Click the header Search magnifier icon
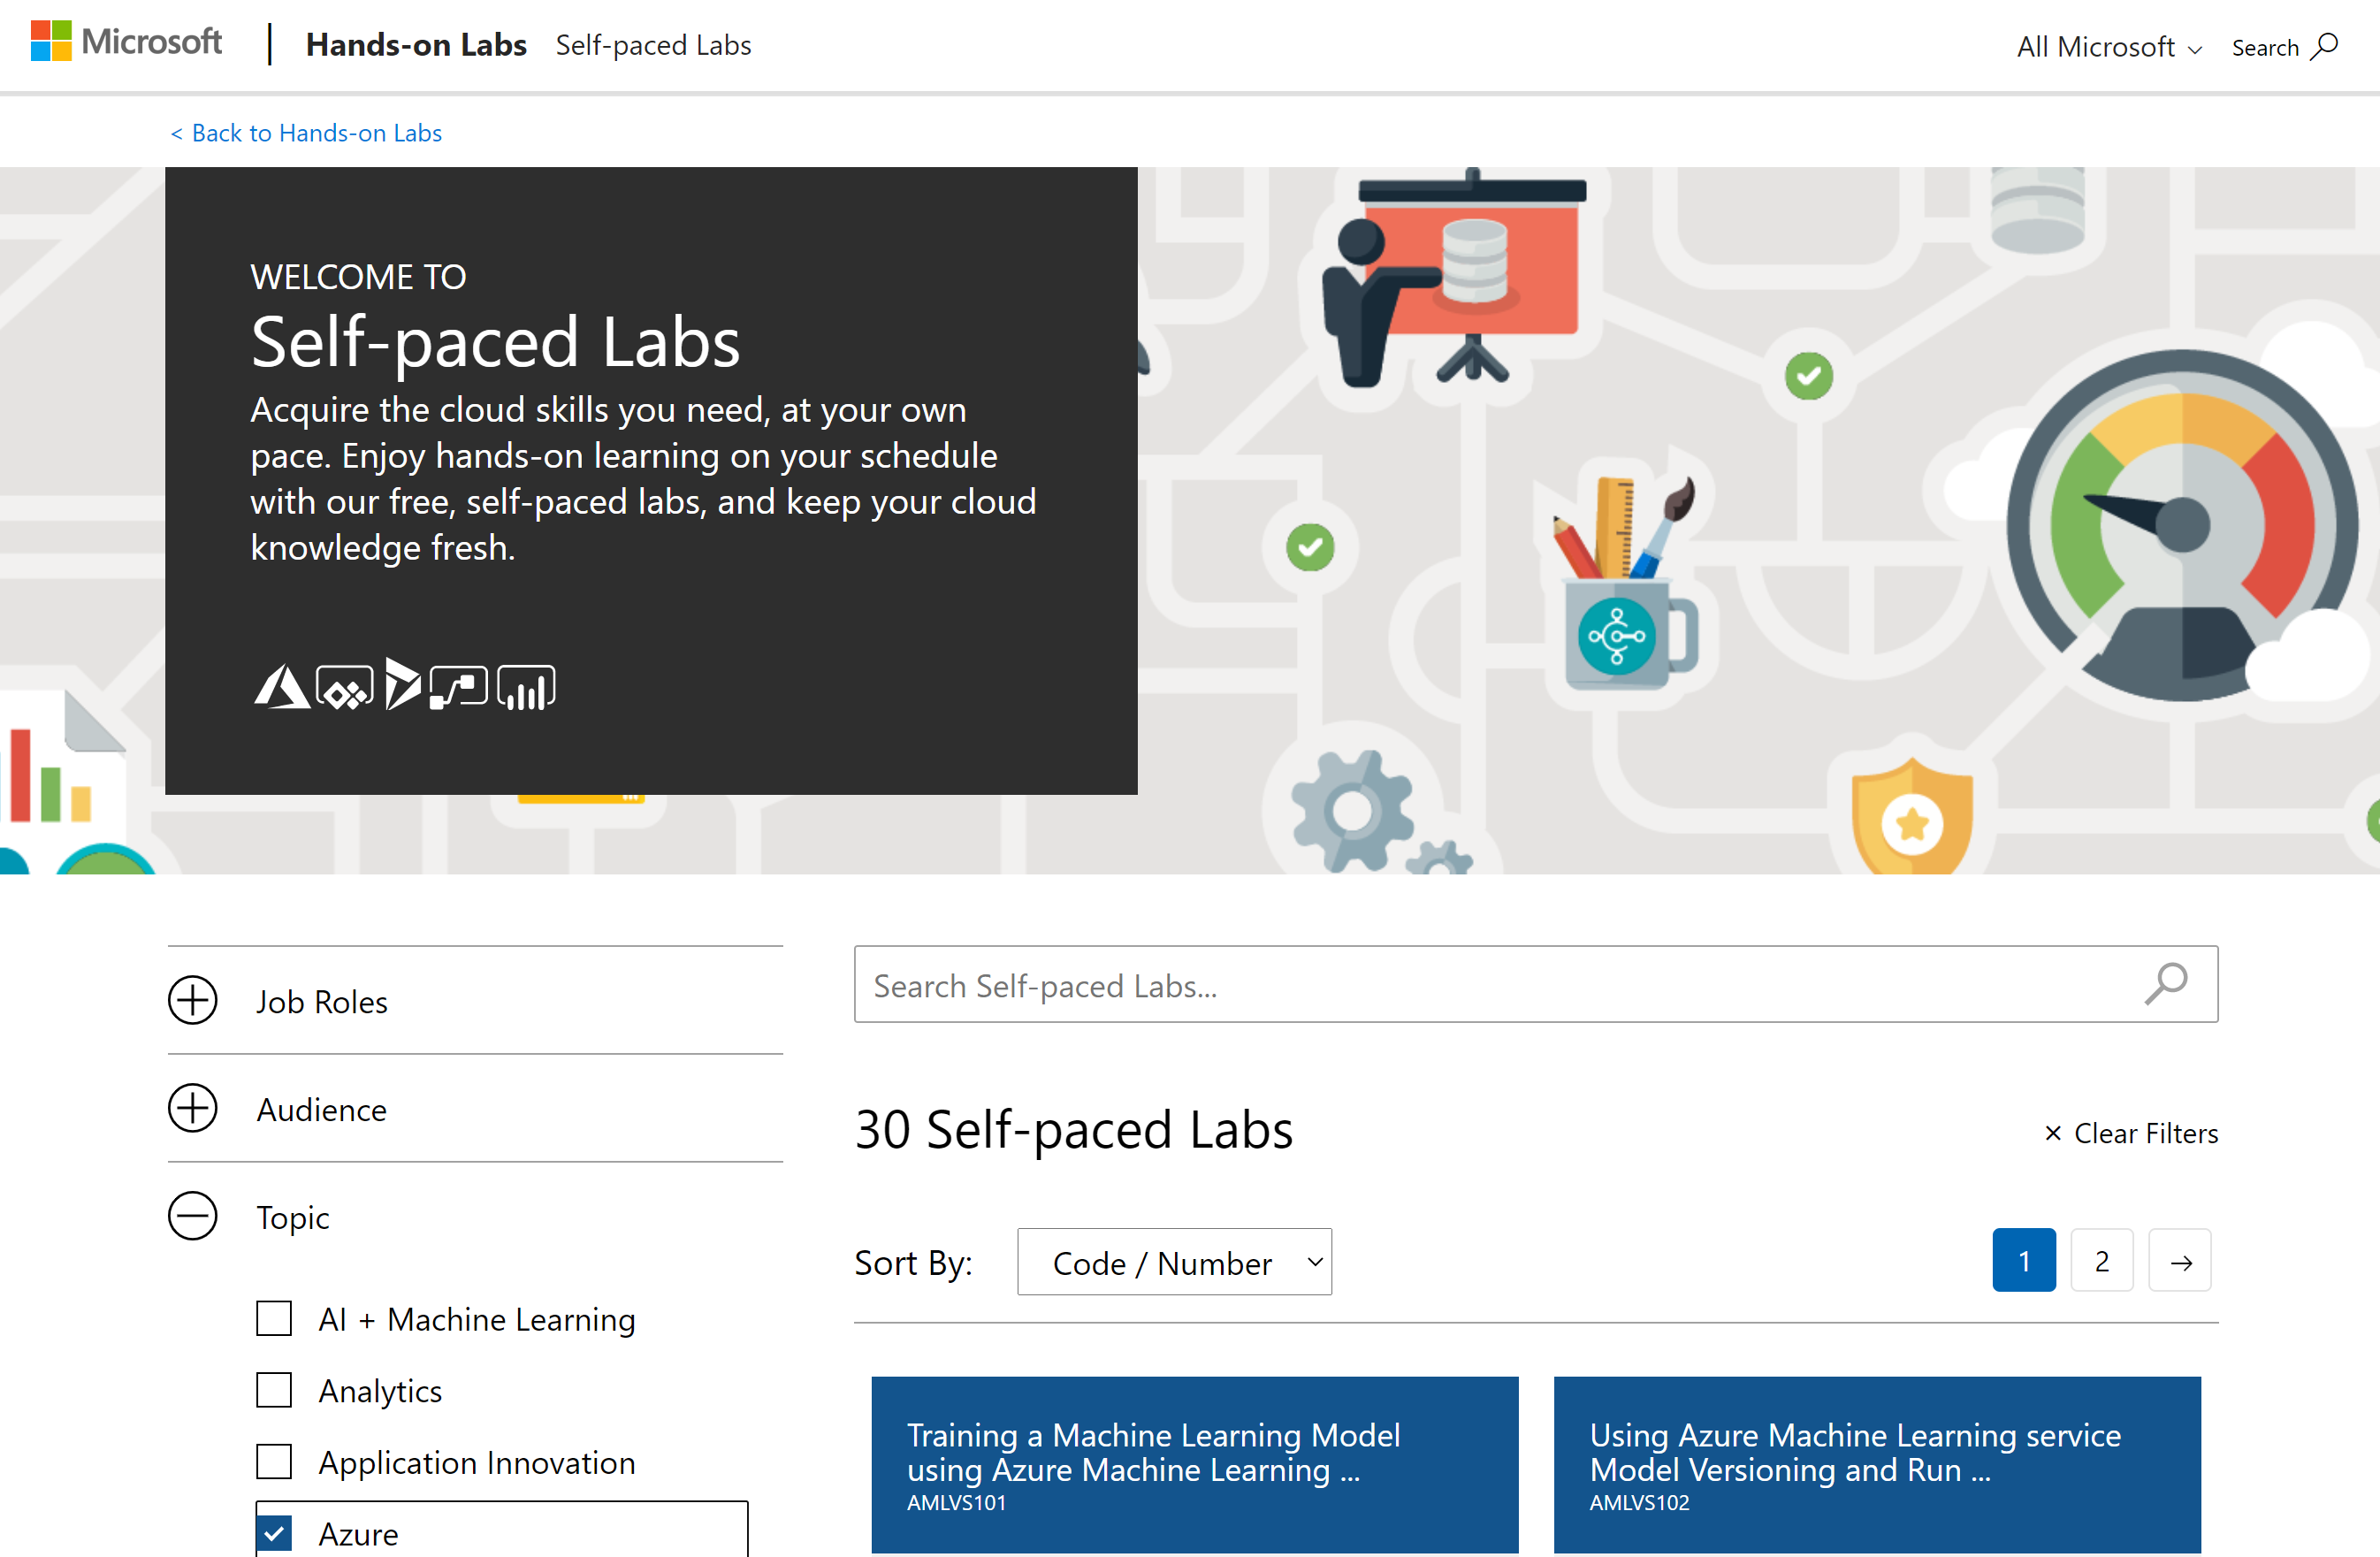The width and height of the screenshot is (2380, 1557). 2326,46
